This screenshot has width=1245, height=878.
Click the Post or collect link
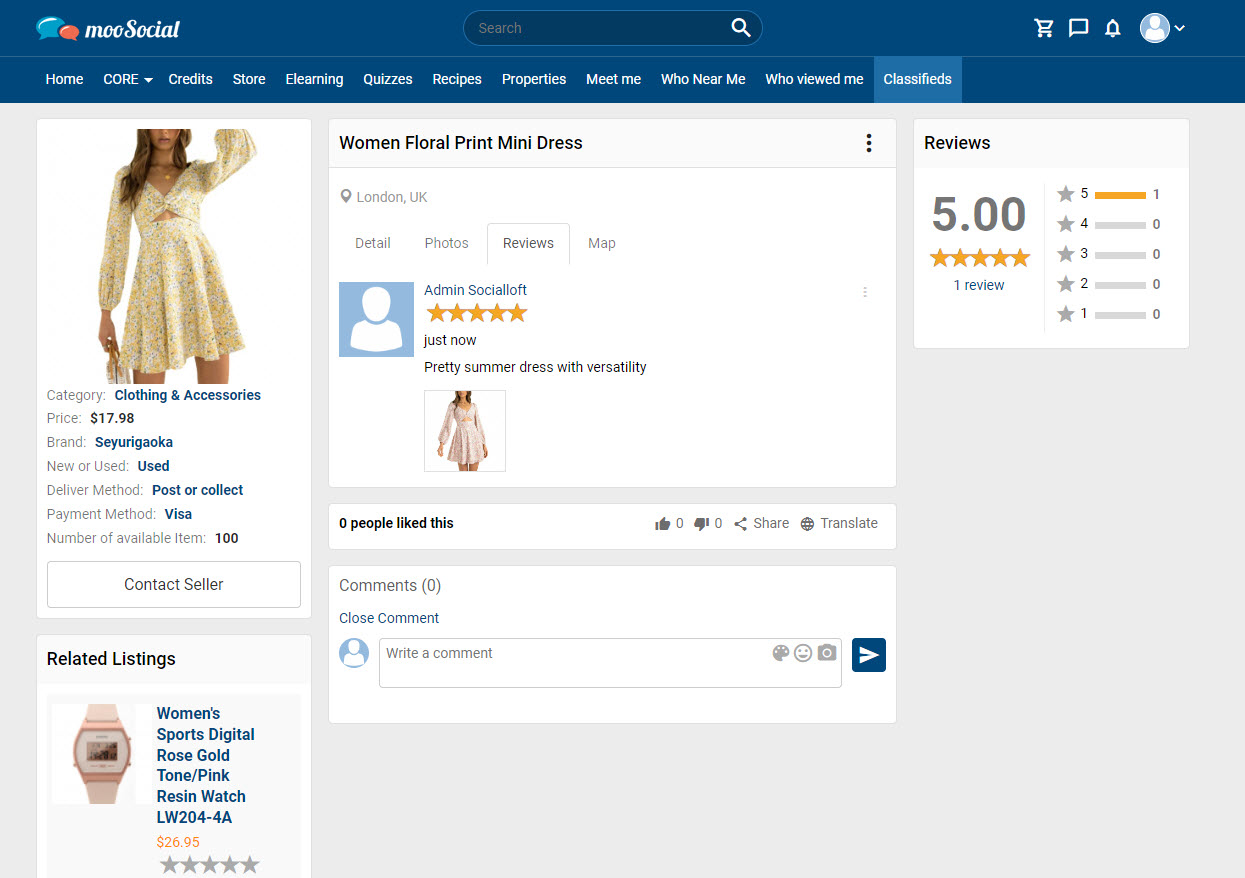(x=198, y=490)
